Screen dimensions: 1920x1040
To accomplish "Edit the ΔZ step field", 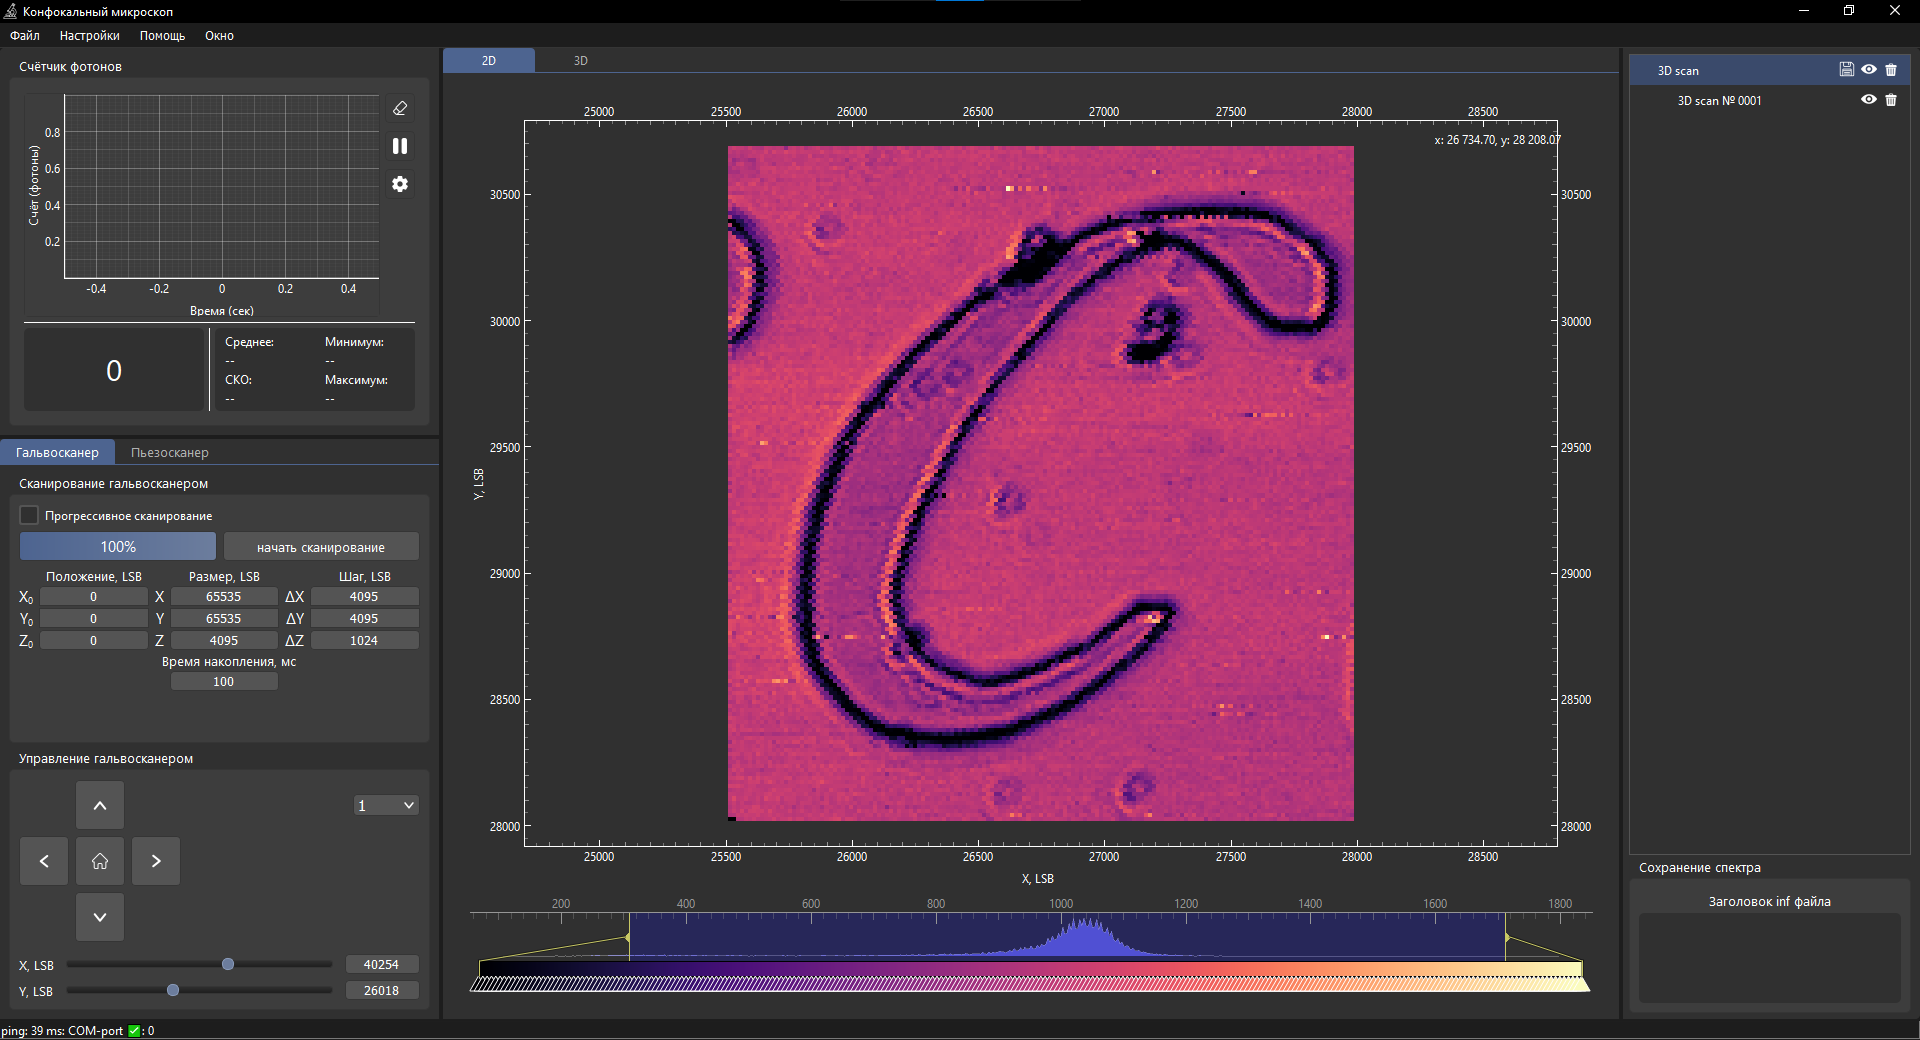I will (x=364, y=641).
